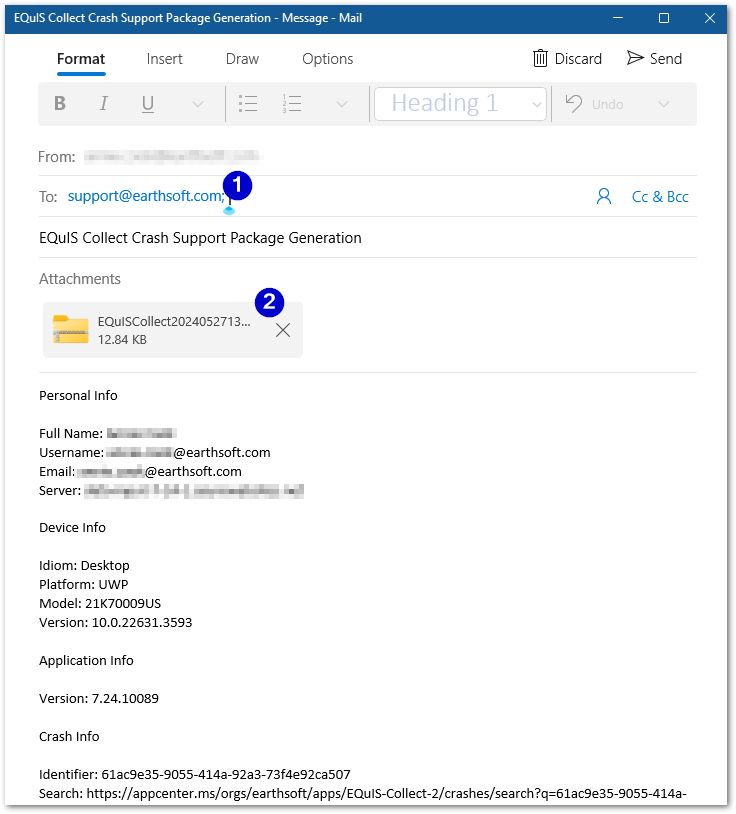Remove the EQuISCollect attachment
The width and height of the screenshot is (736, 814).
pos(283,331)
